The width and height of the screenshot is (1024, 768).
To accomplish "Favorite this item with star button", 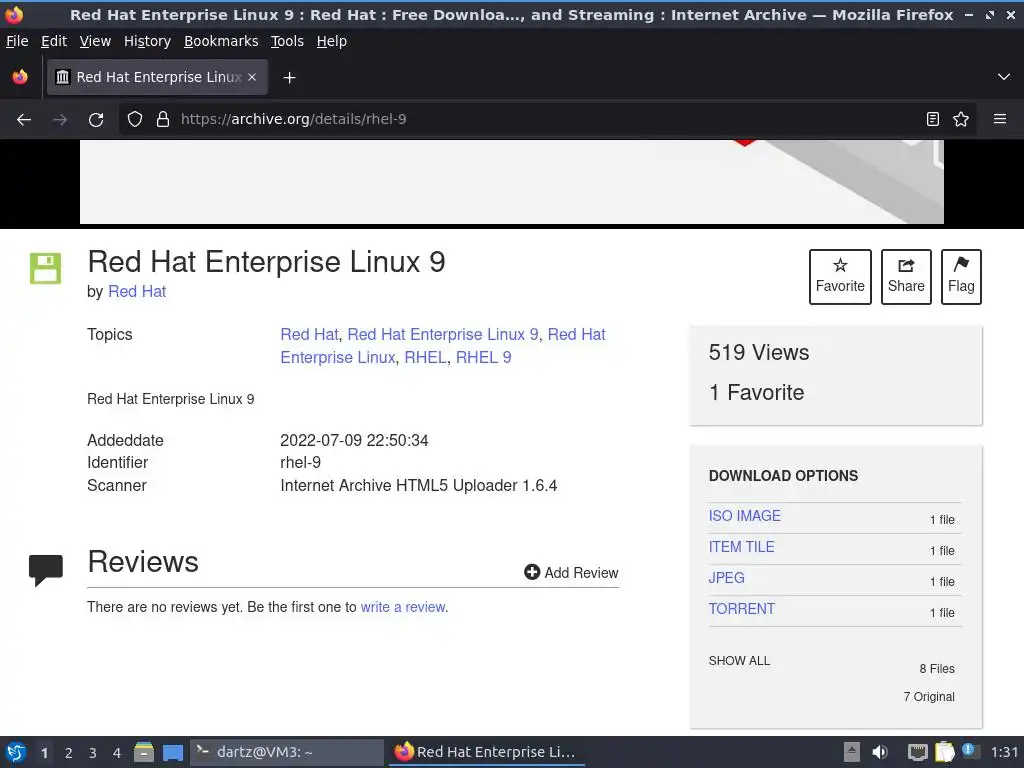I will [840, 277].
